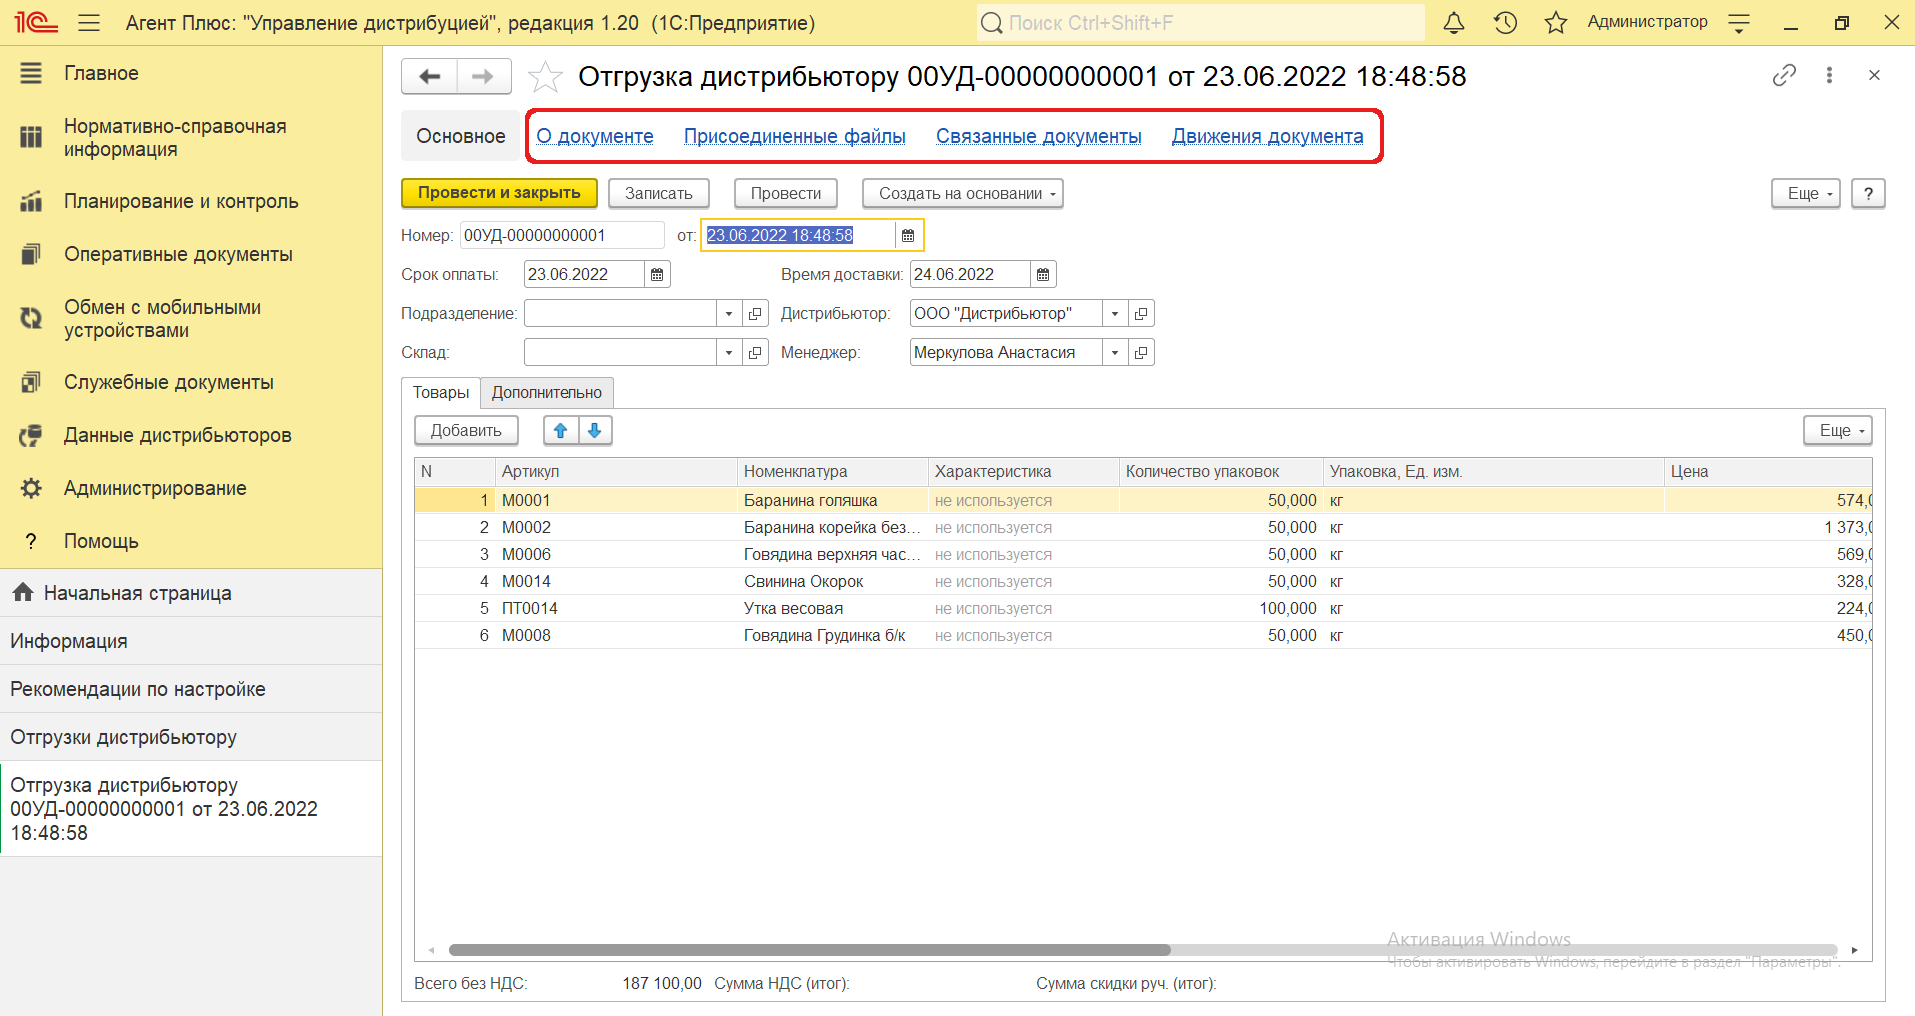Open the Подразделение record with open icon
The height and width of the screenshot is (1016, 1915).
point(755,313)
